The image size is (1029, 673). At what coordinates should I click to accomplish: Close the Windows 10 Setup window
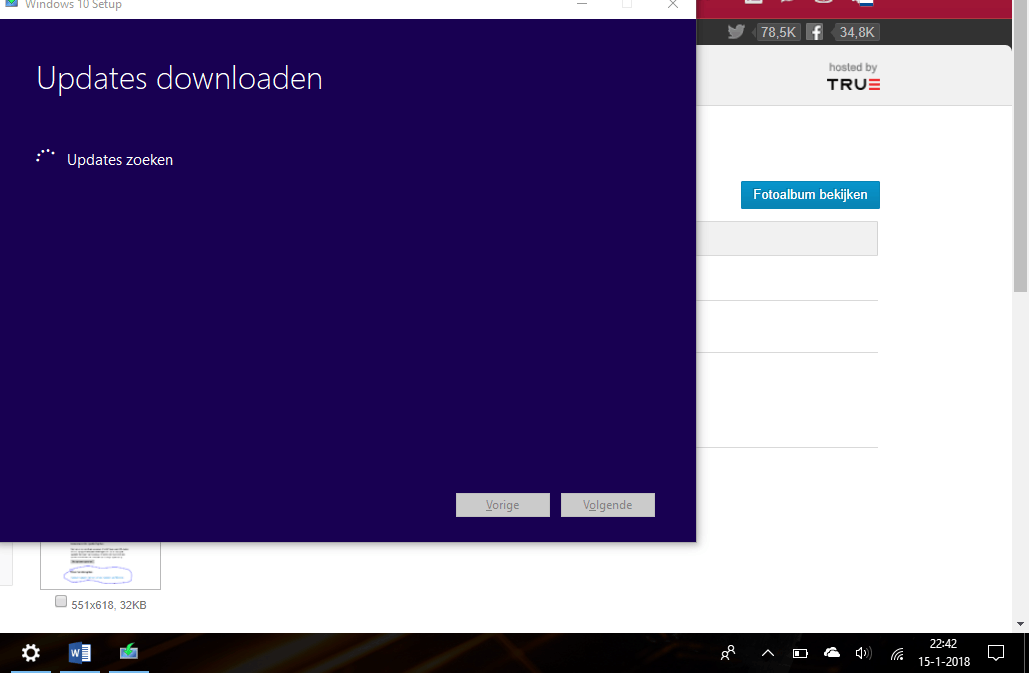click(673, 5)
